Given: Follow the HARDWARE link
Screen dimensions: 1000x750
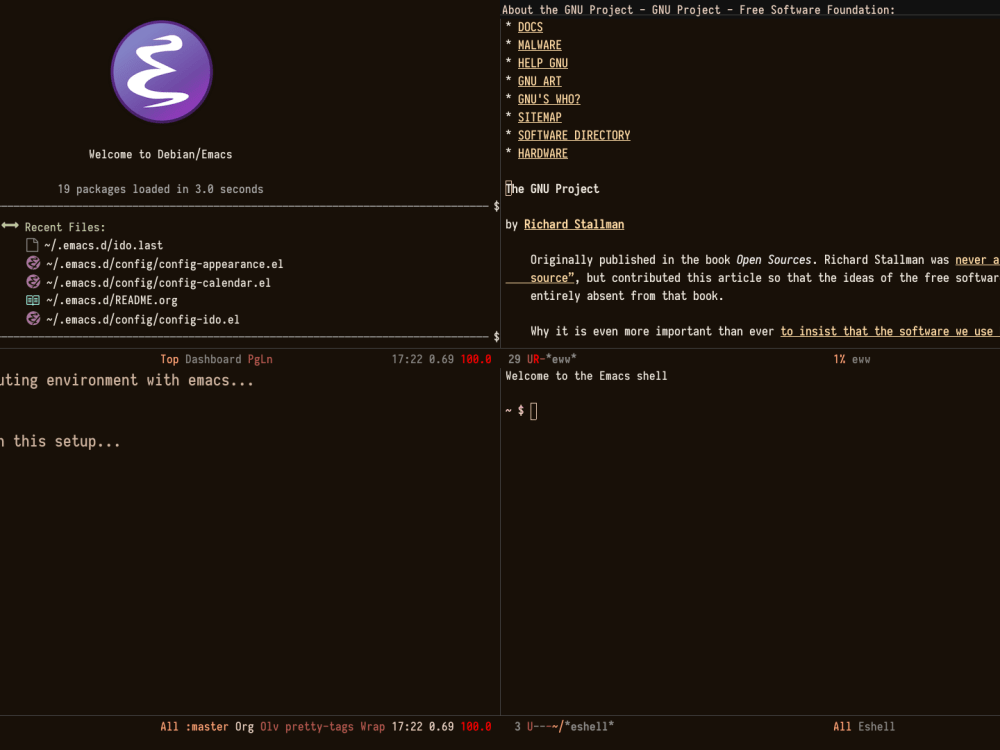Looking at the screenshot, I should (x=543, y=153).
